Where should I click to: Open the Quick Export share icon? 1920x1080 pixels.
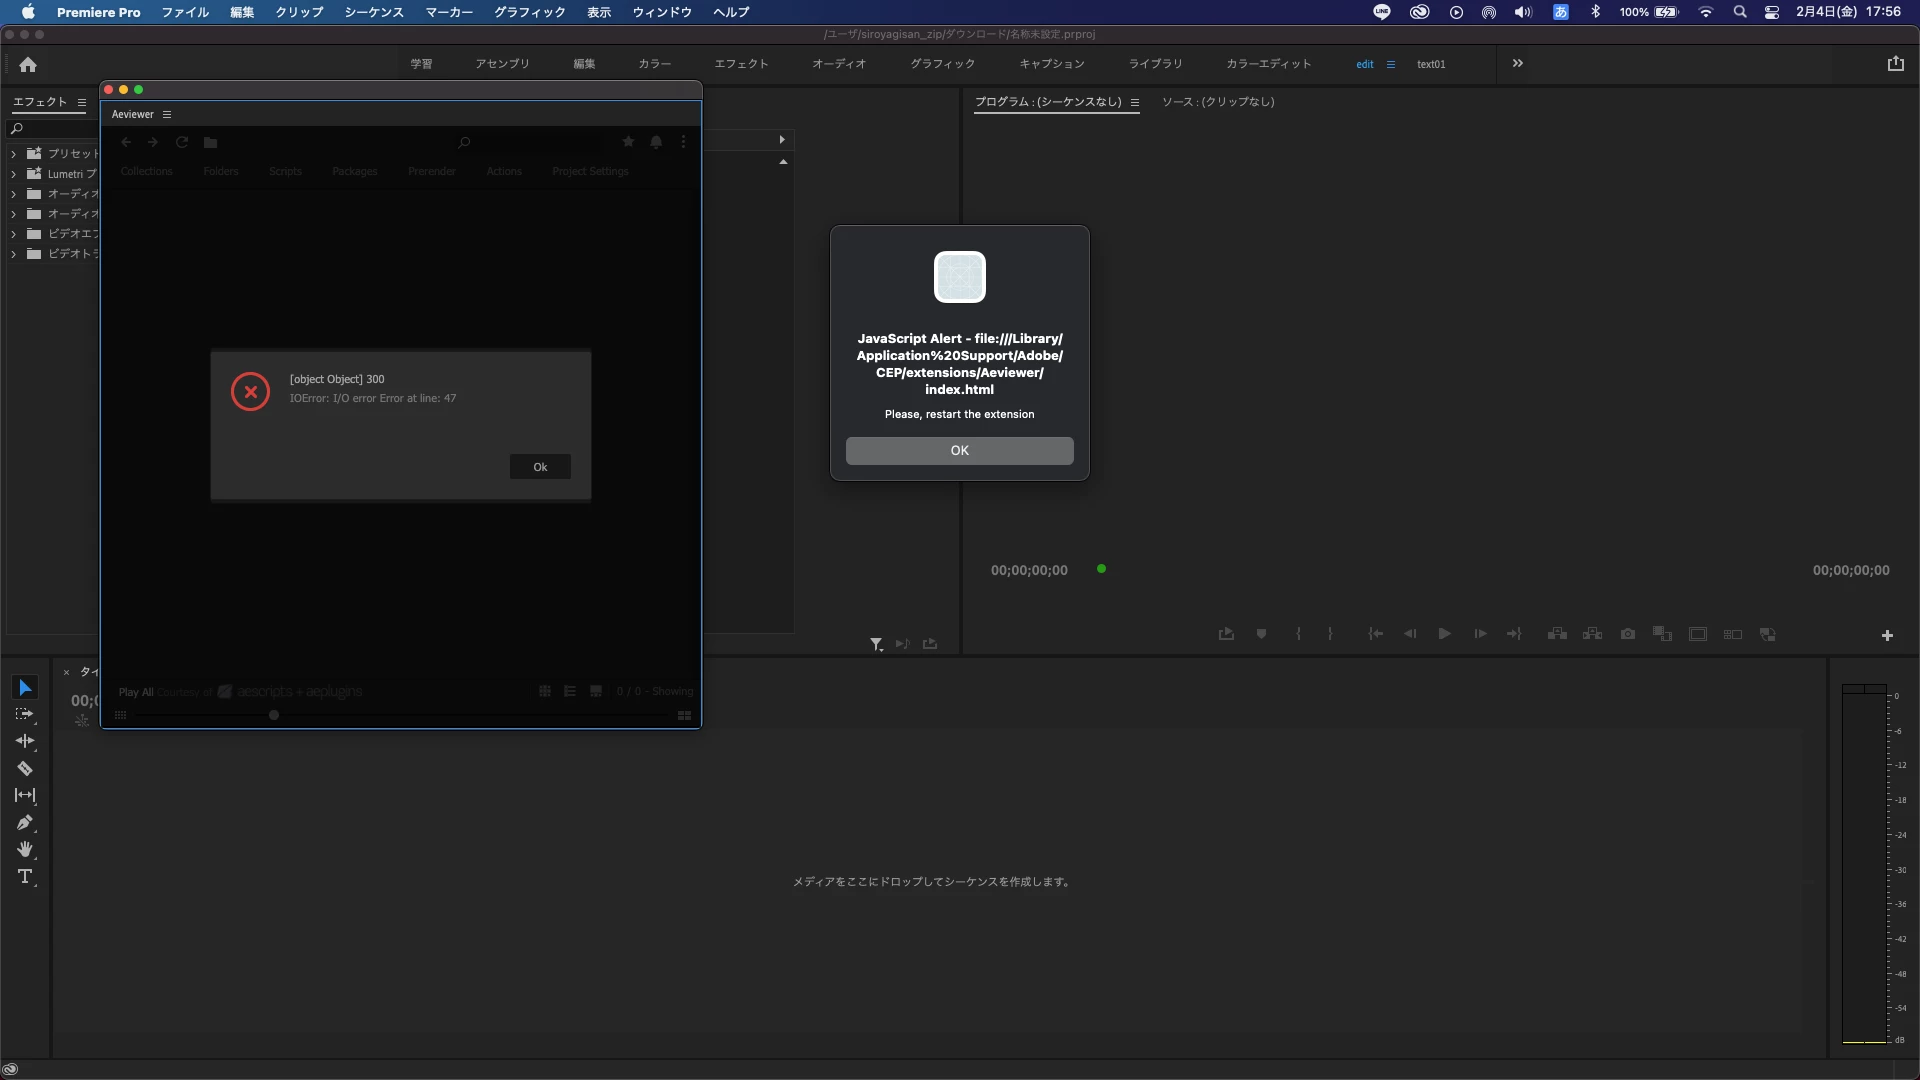click(x=1895, y=63)
